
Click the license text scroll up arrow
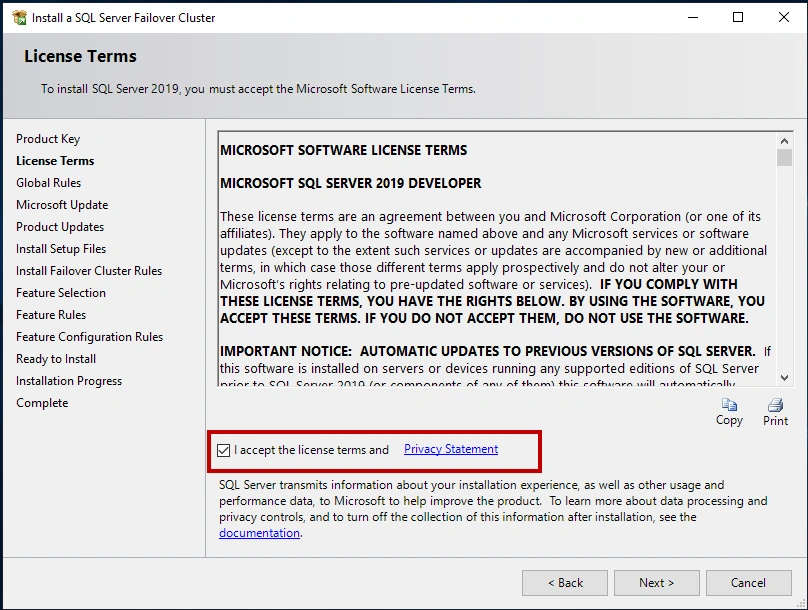click(x=784, y=141)
